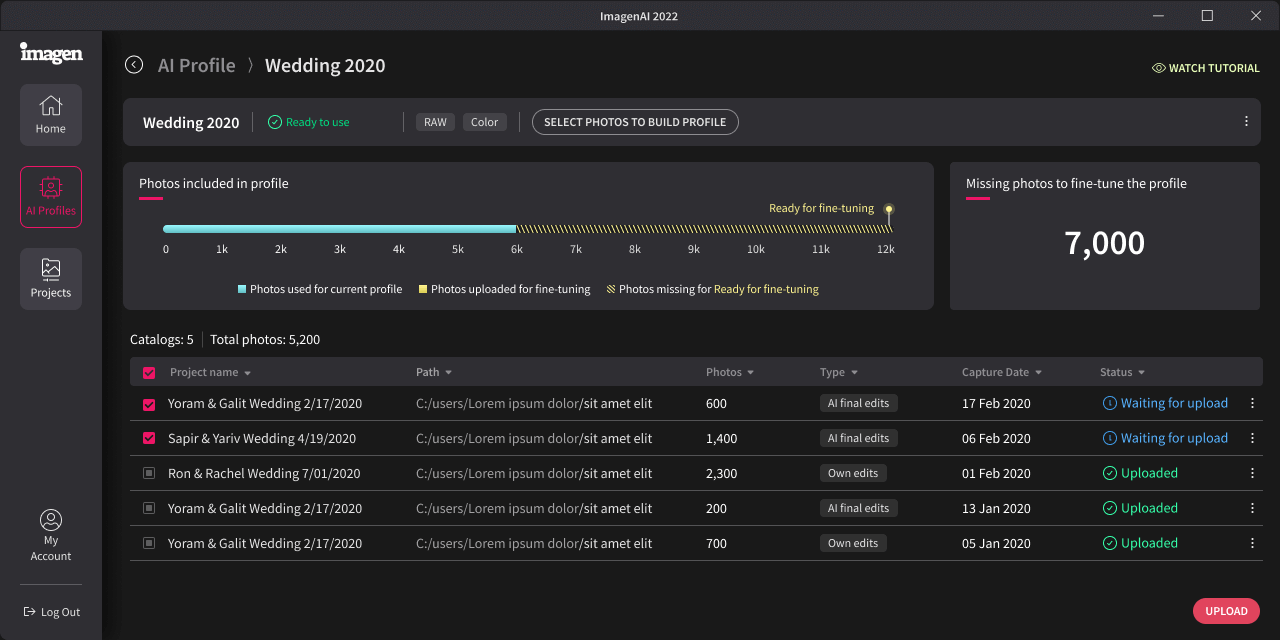Screen dimensions: 1280x640
Task: Click the Total photos: 5,200 label
Action: (x=265, y=339)
